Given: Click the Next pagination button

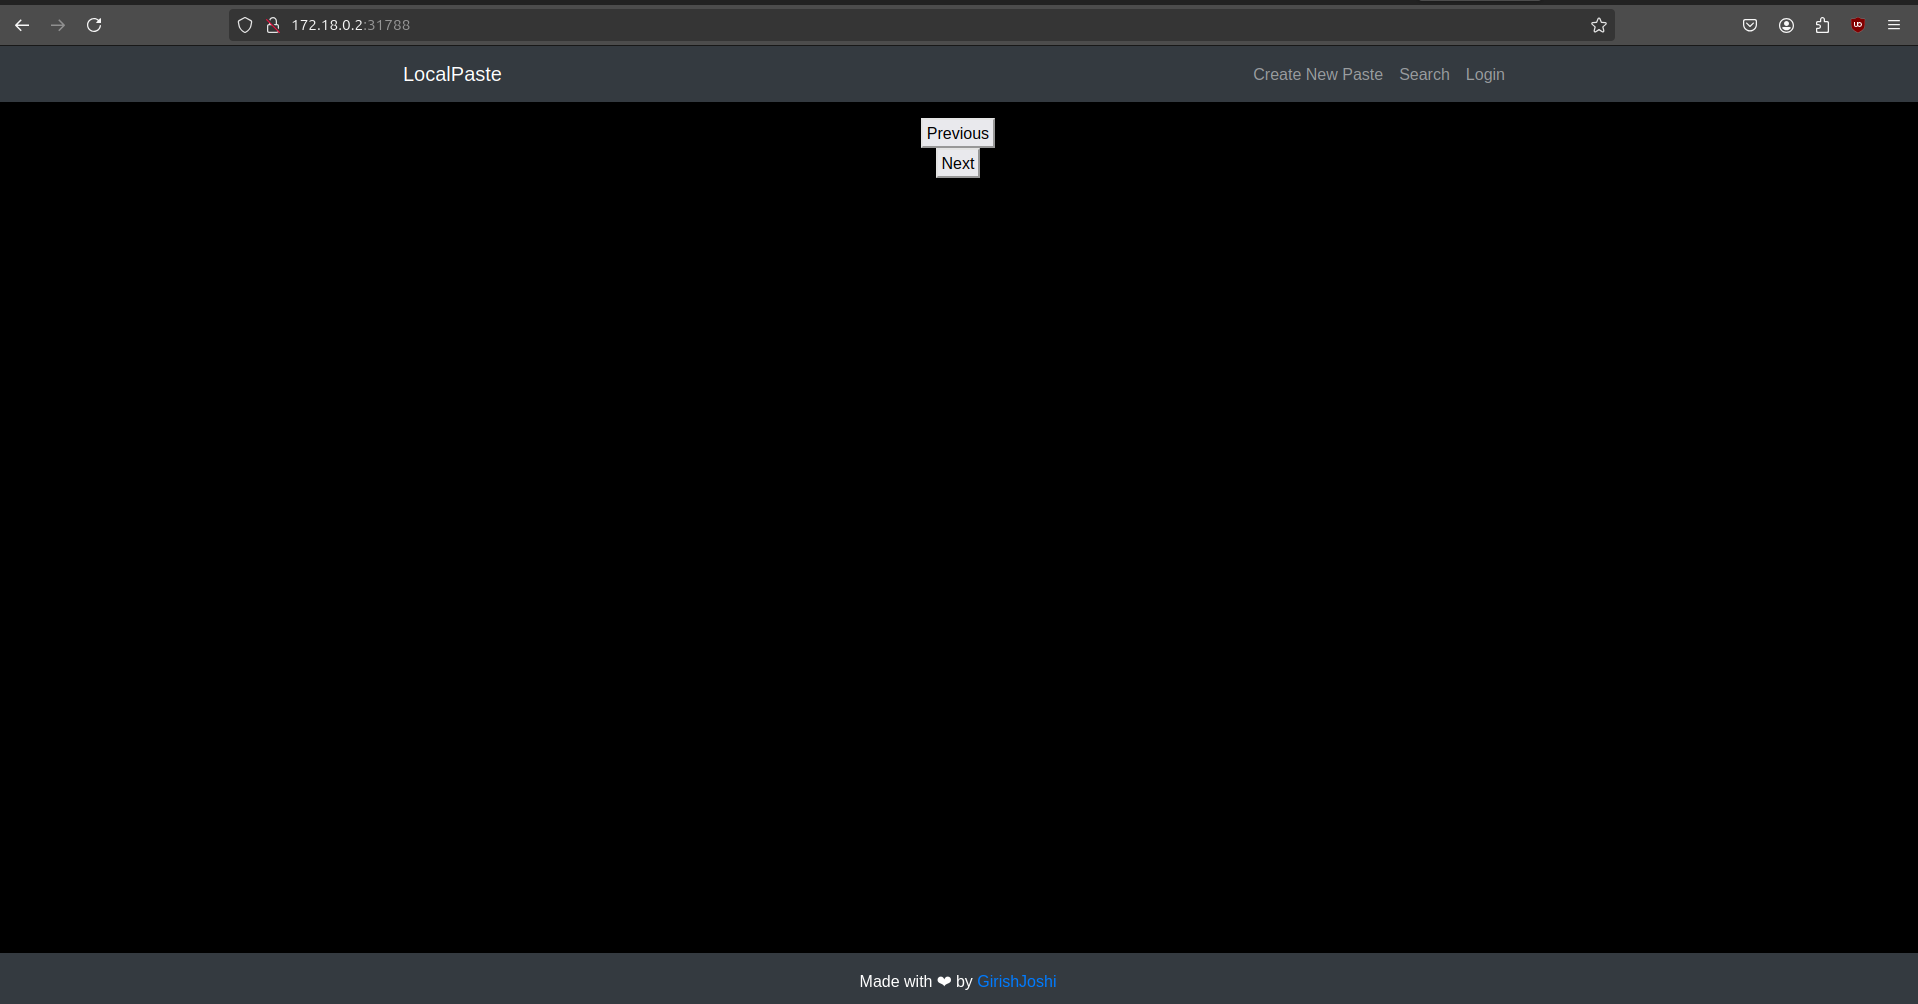Looking at the screenshot, I should pyautogui.click(x=957, y=163).
